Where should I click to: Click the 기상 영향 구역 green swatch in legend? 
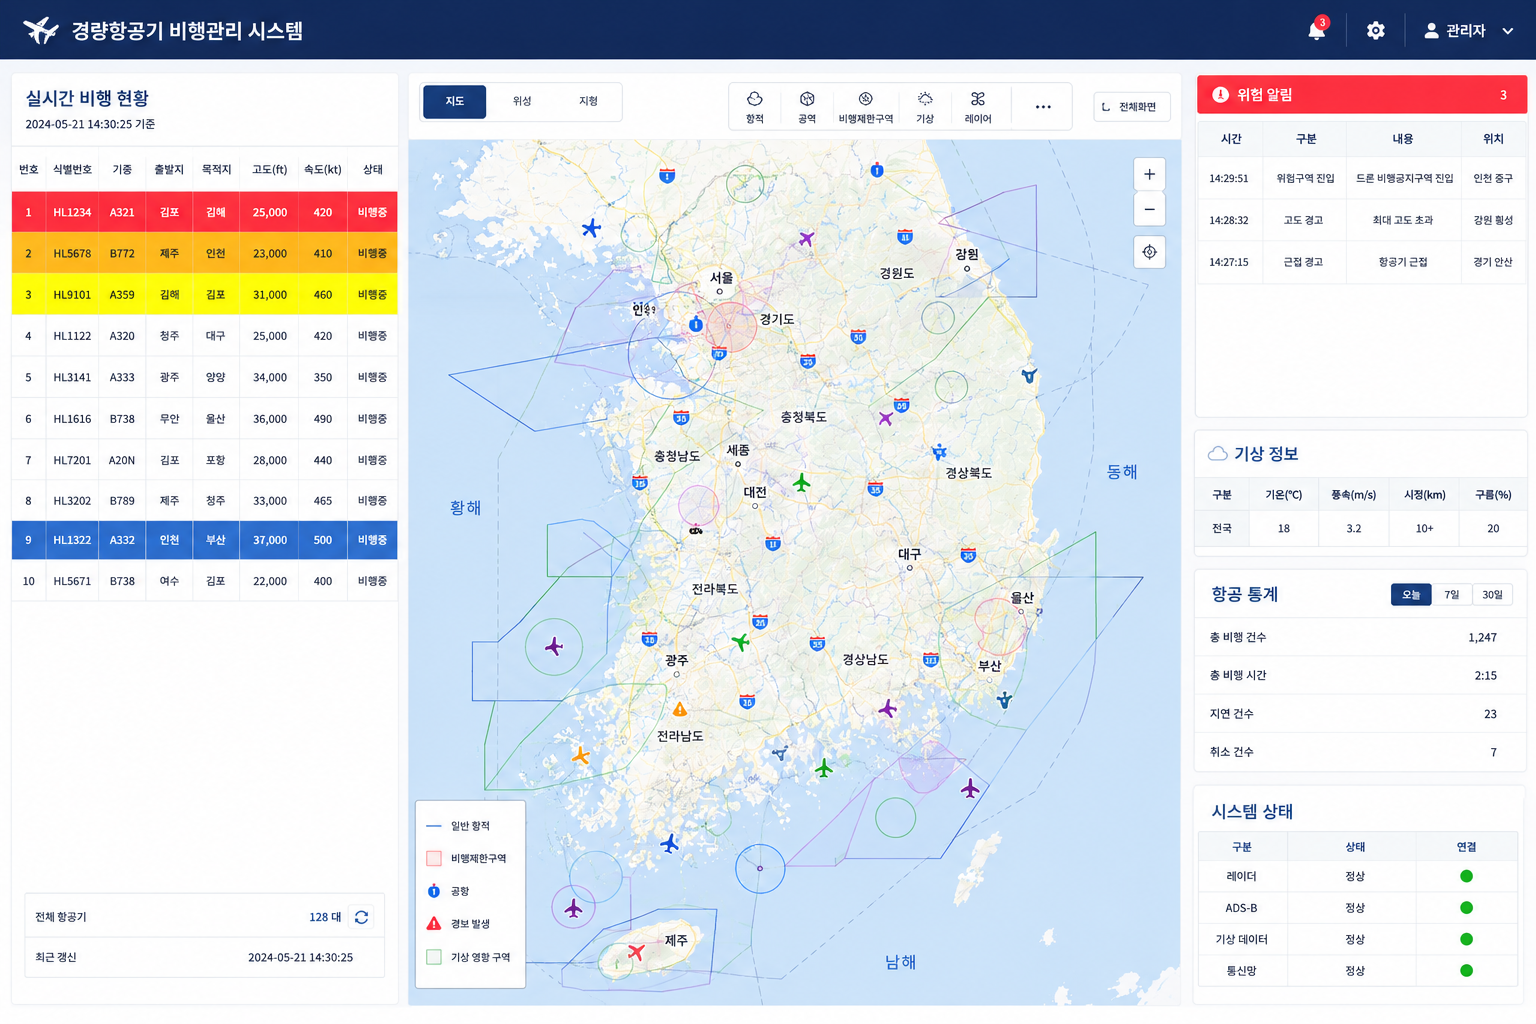coord(434,957)
